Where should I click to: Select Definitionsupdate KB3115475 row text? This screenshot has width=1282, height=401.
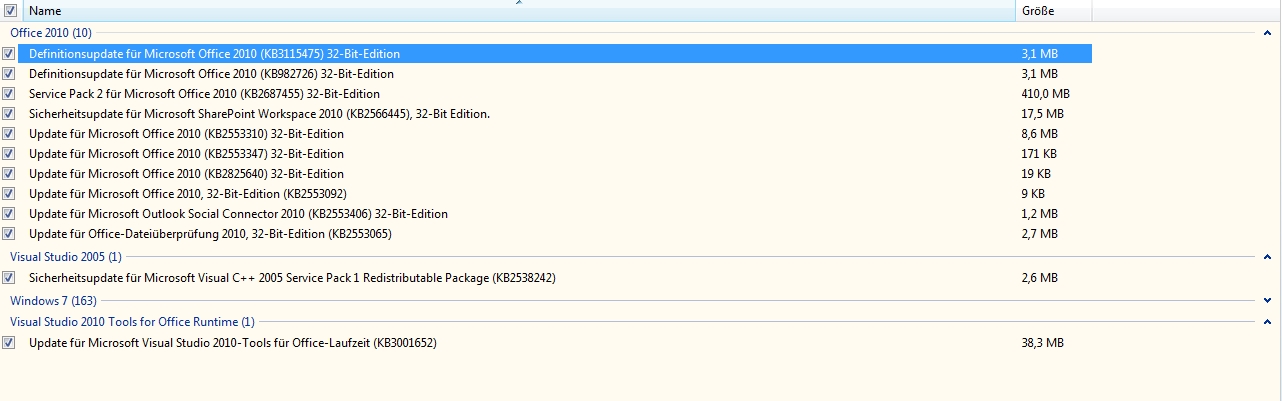(214, 54)
